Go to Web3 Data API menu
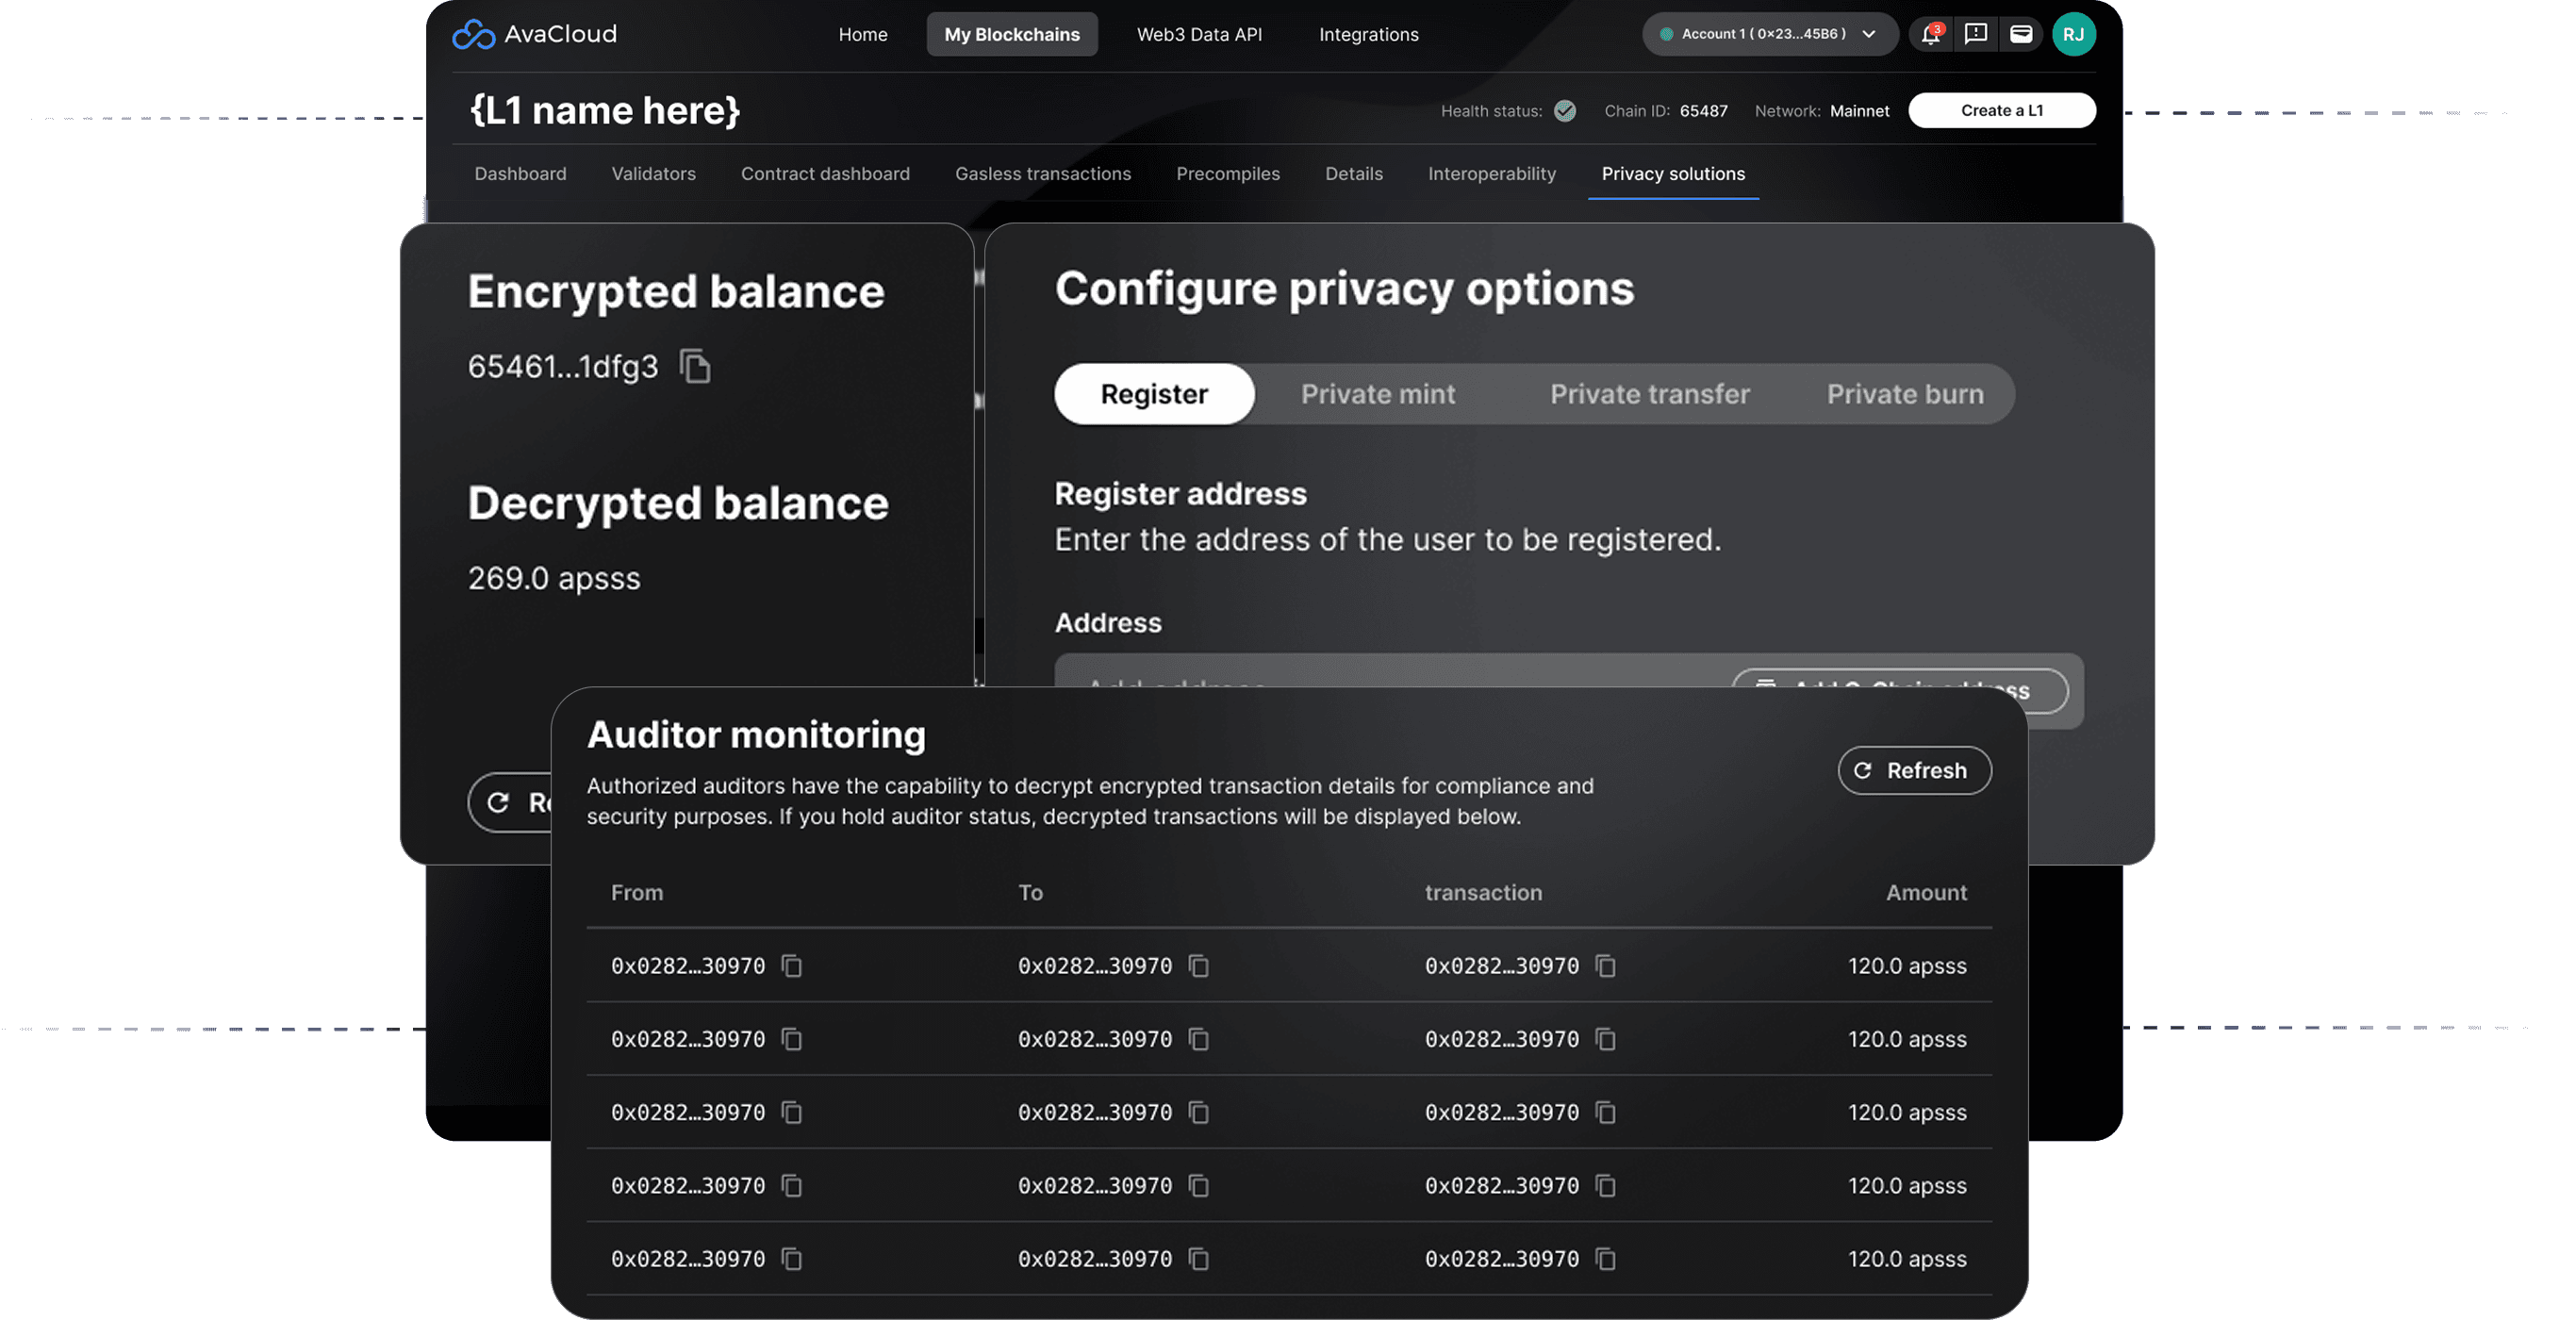 (1199, 34)
